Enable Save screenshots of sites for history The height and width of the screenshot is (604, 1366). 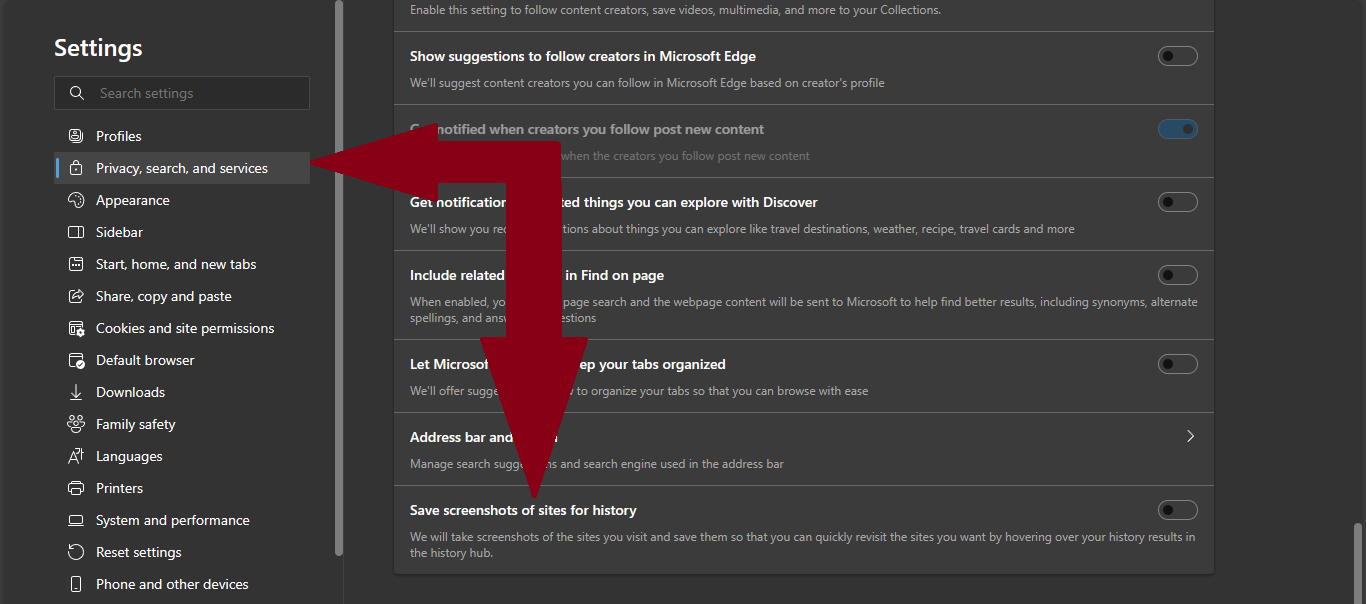1178,510
